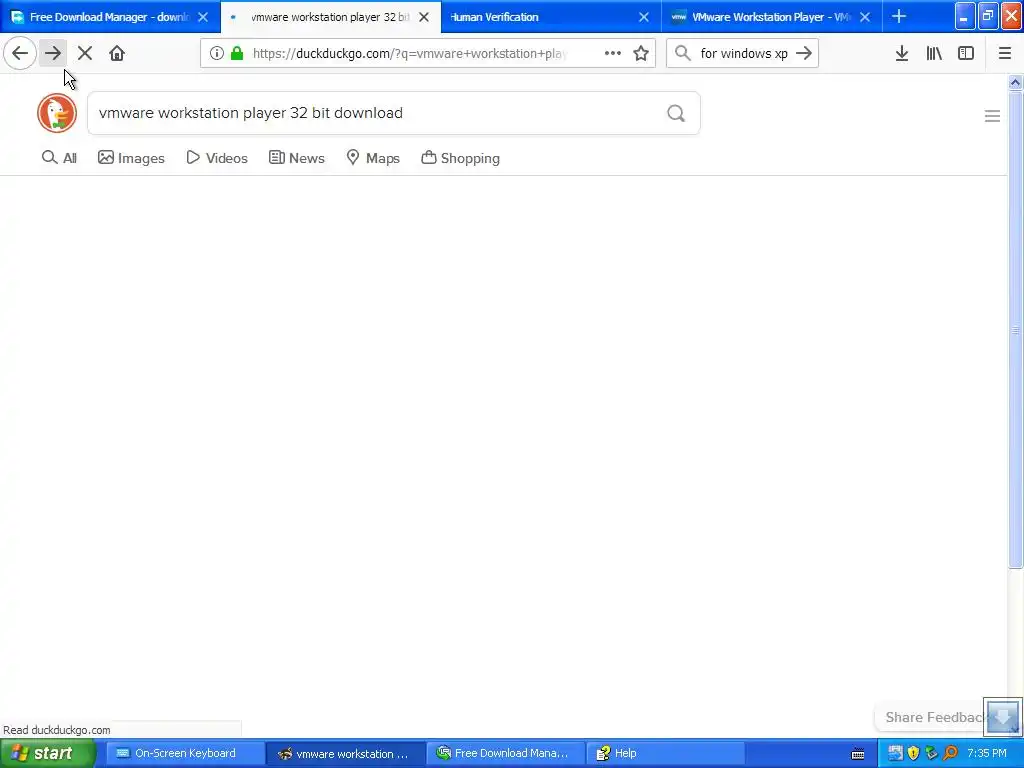This screenshot has height=768, width=1024.
Task: Open page actions three-dot menu
Action: coord(613,53)
